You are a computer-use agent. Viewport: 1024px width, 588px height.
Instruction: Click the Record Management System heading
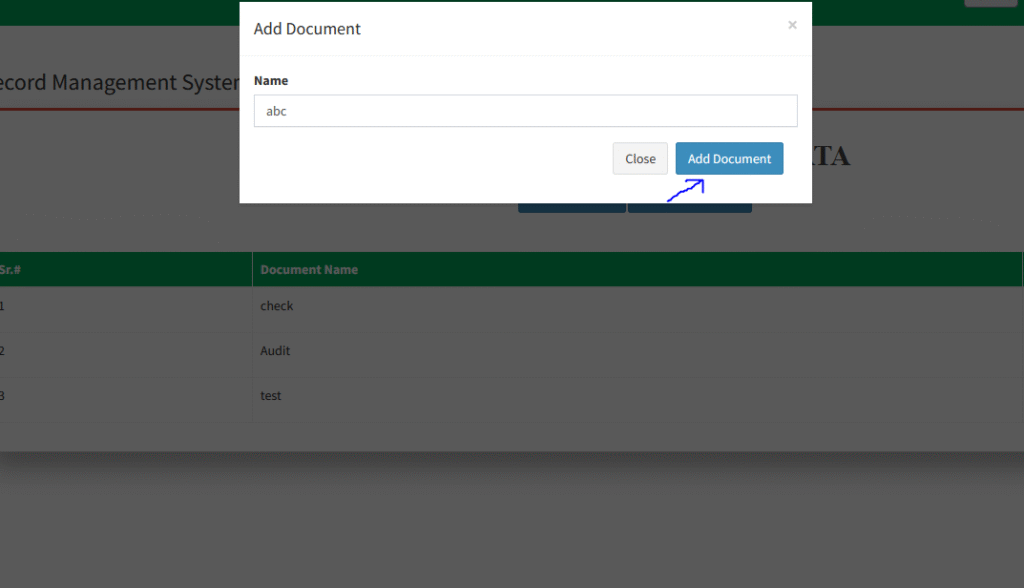[120, 82]
